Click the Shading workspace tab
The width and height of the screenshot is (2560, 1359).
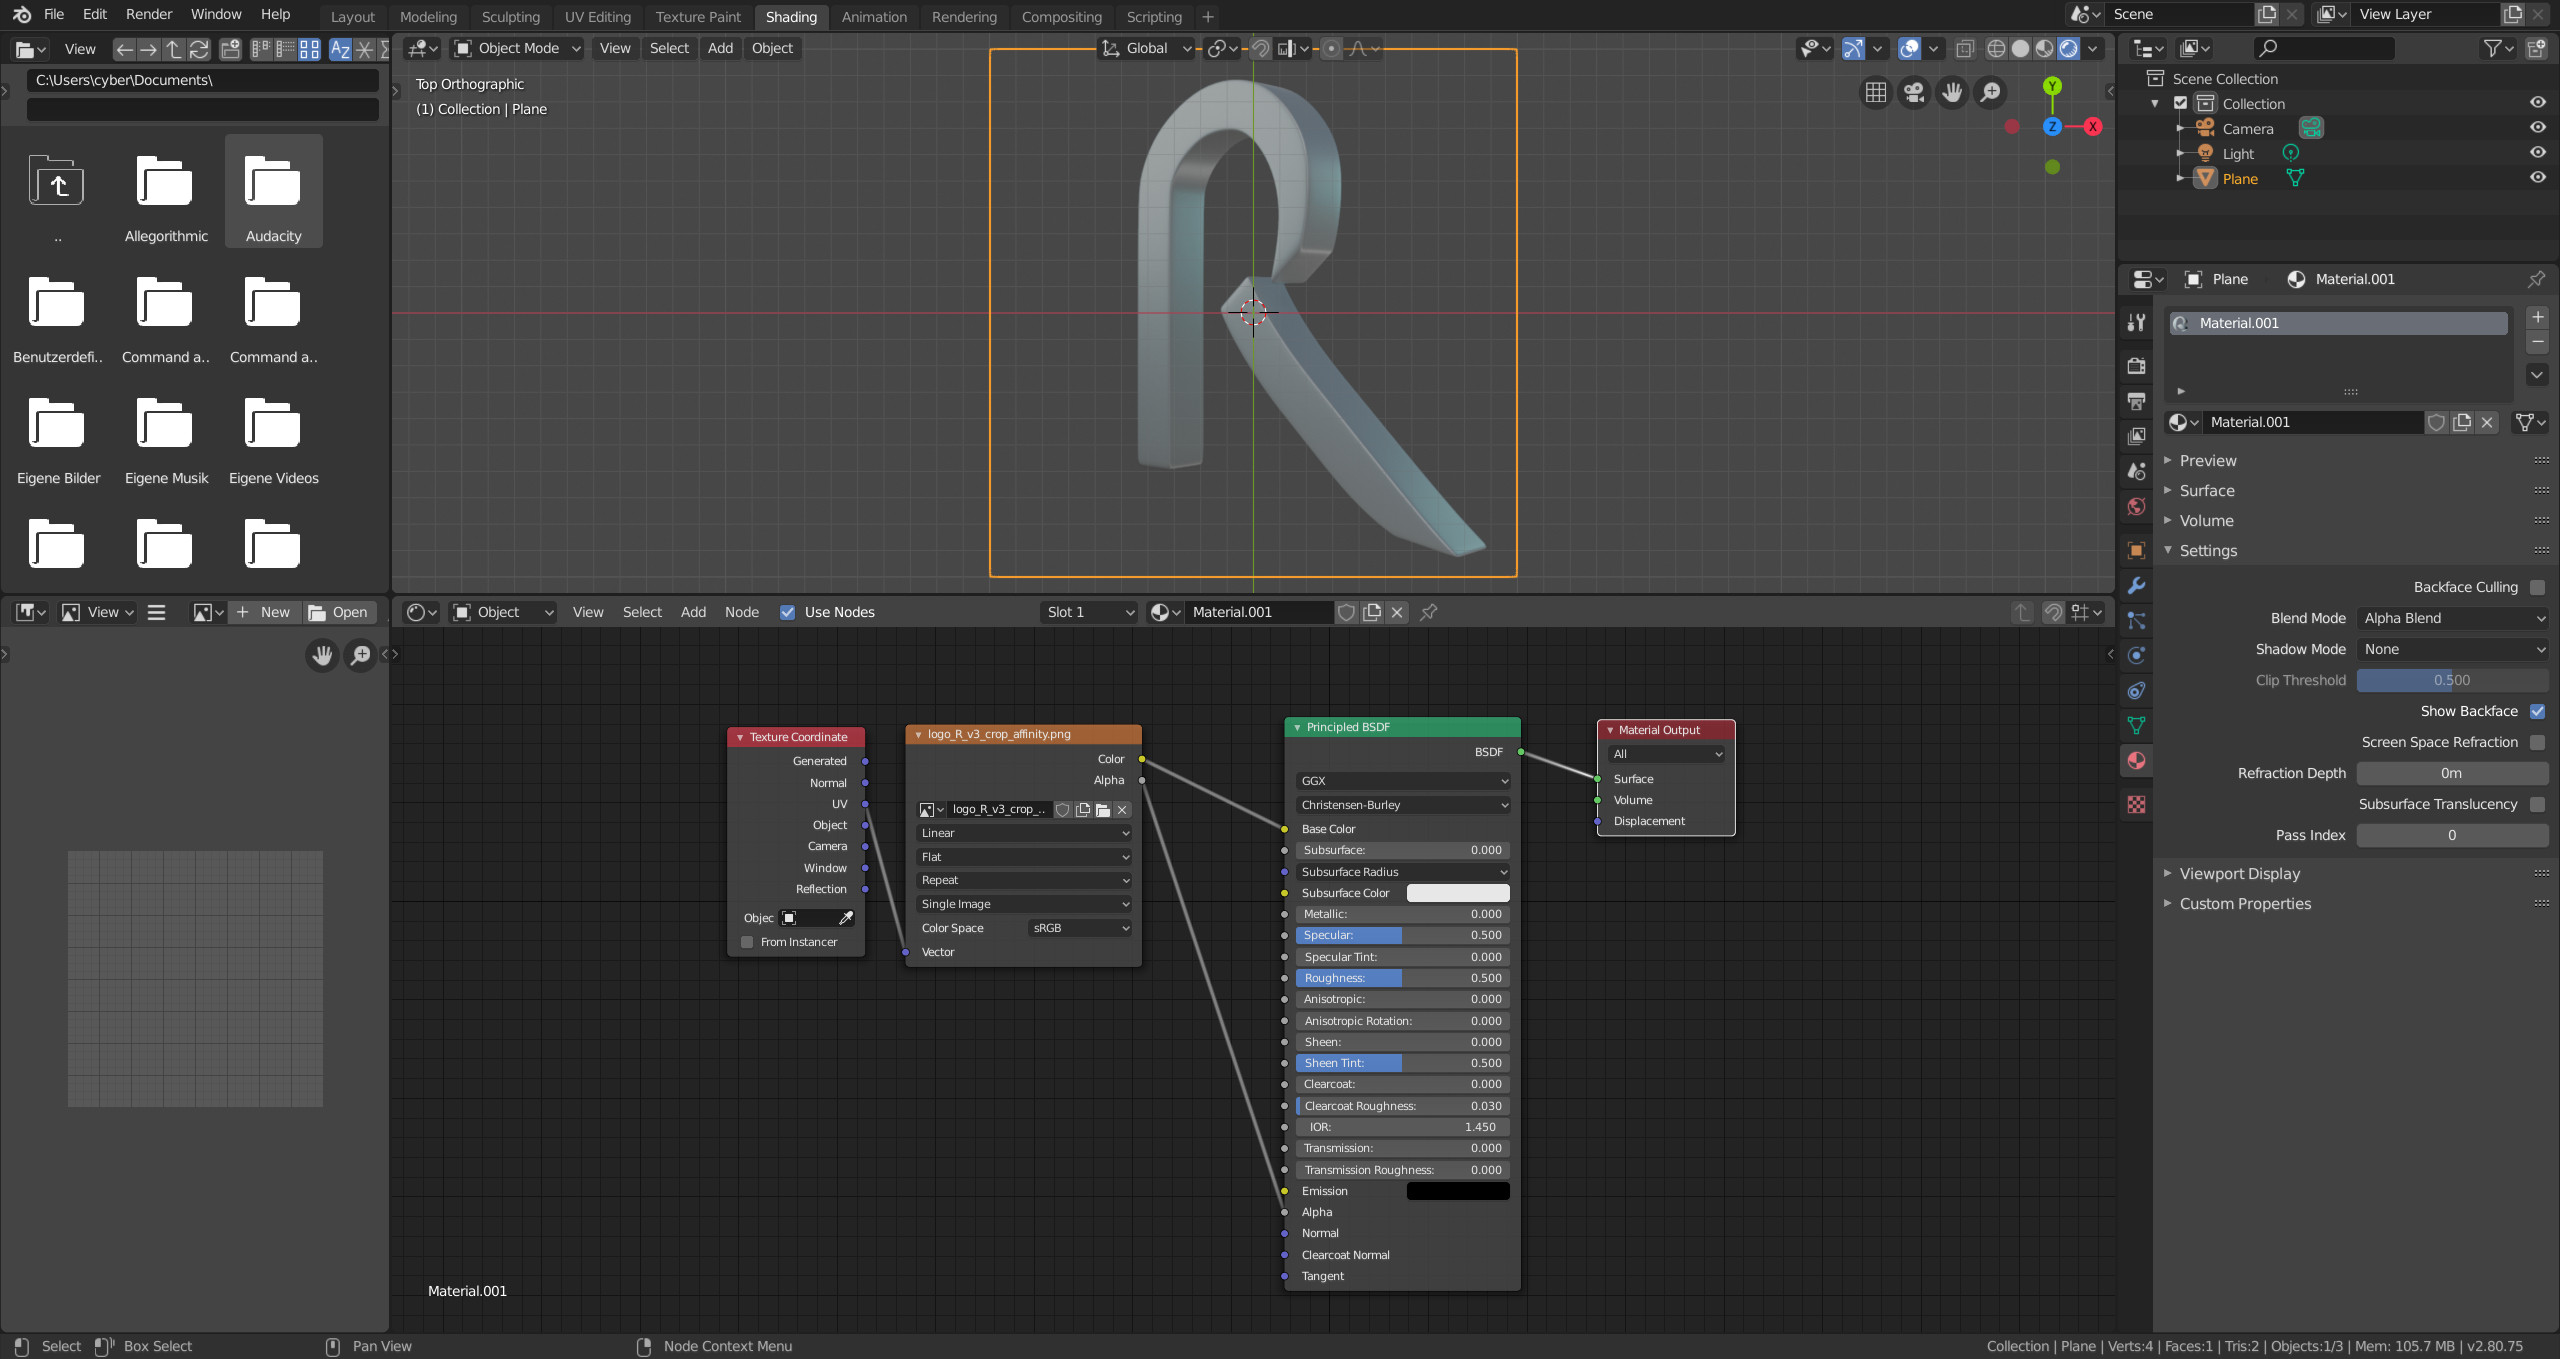(789, 17)
